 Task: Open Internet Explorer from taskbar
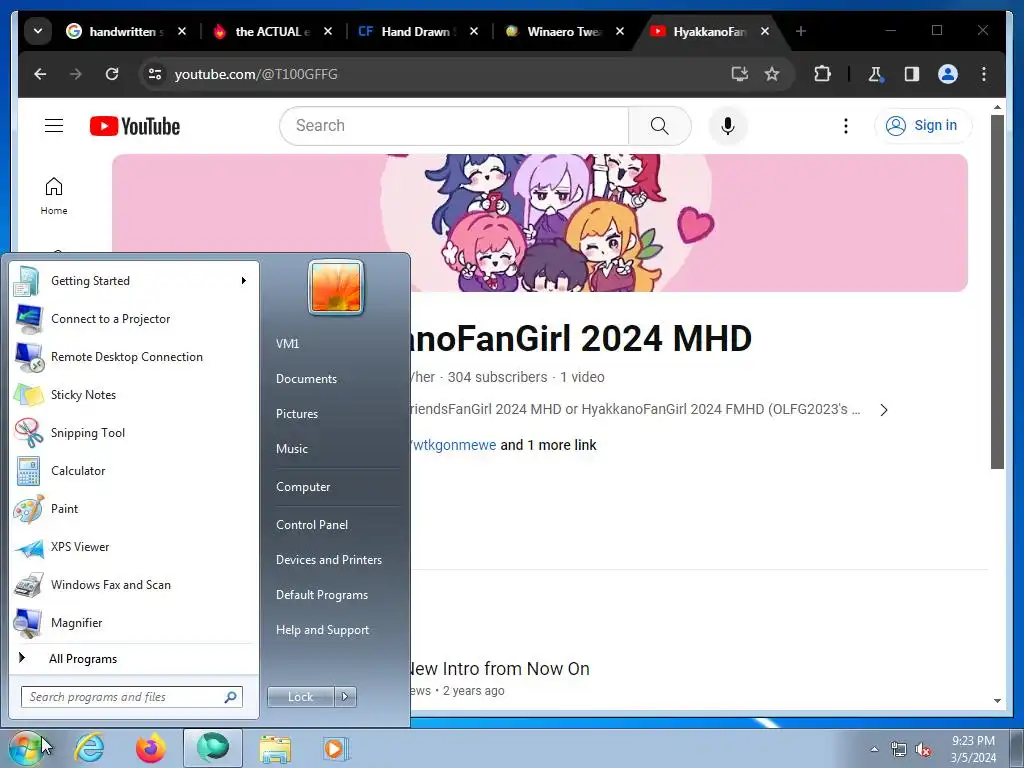(x=89, y=748)
